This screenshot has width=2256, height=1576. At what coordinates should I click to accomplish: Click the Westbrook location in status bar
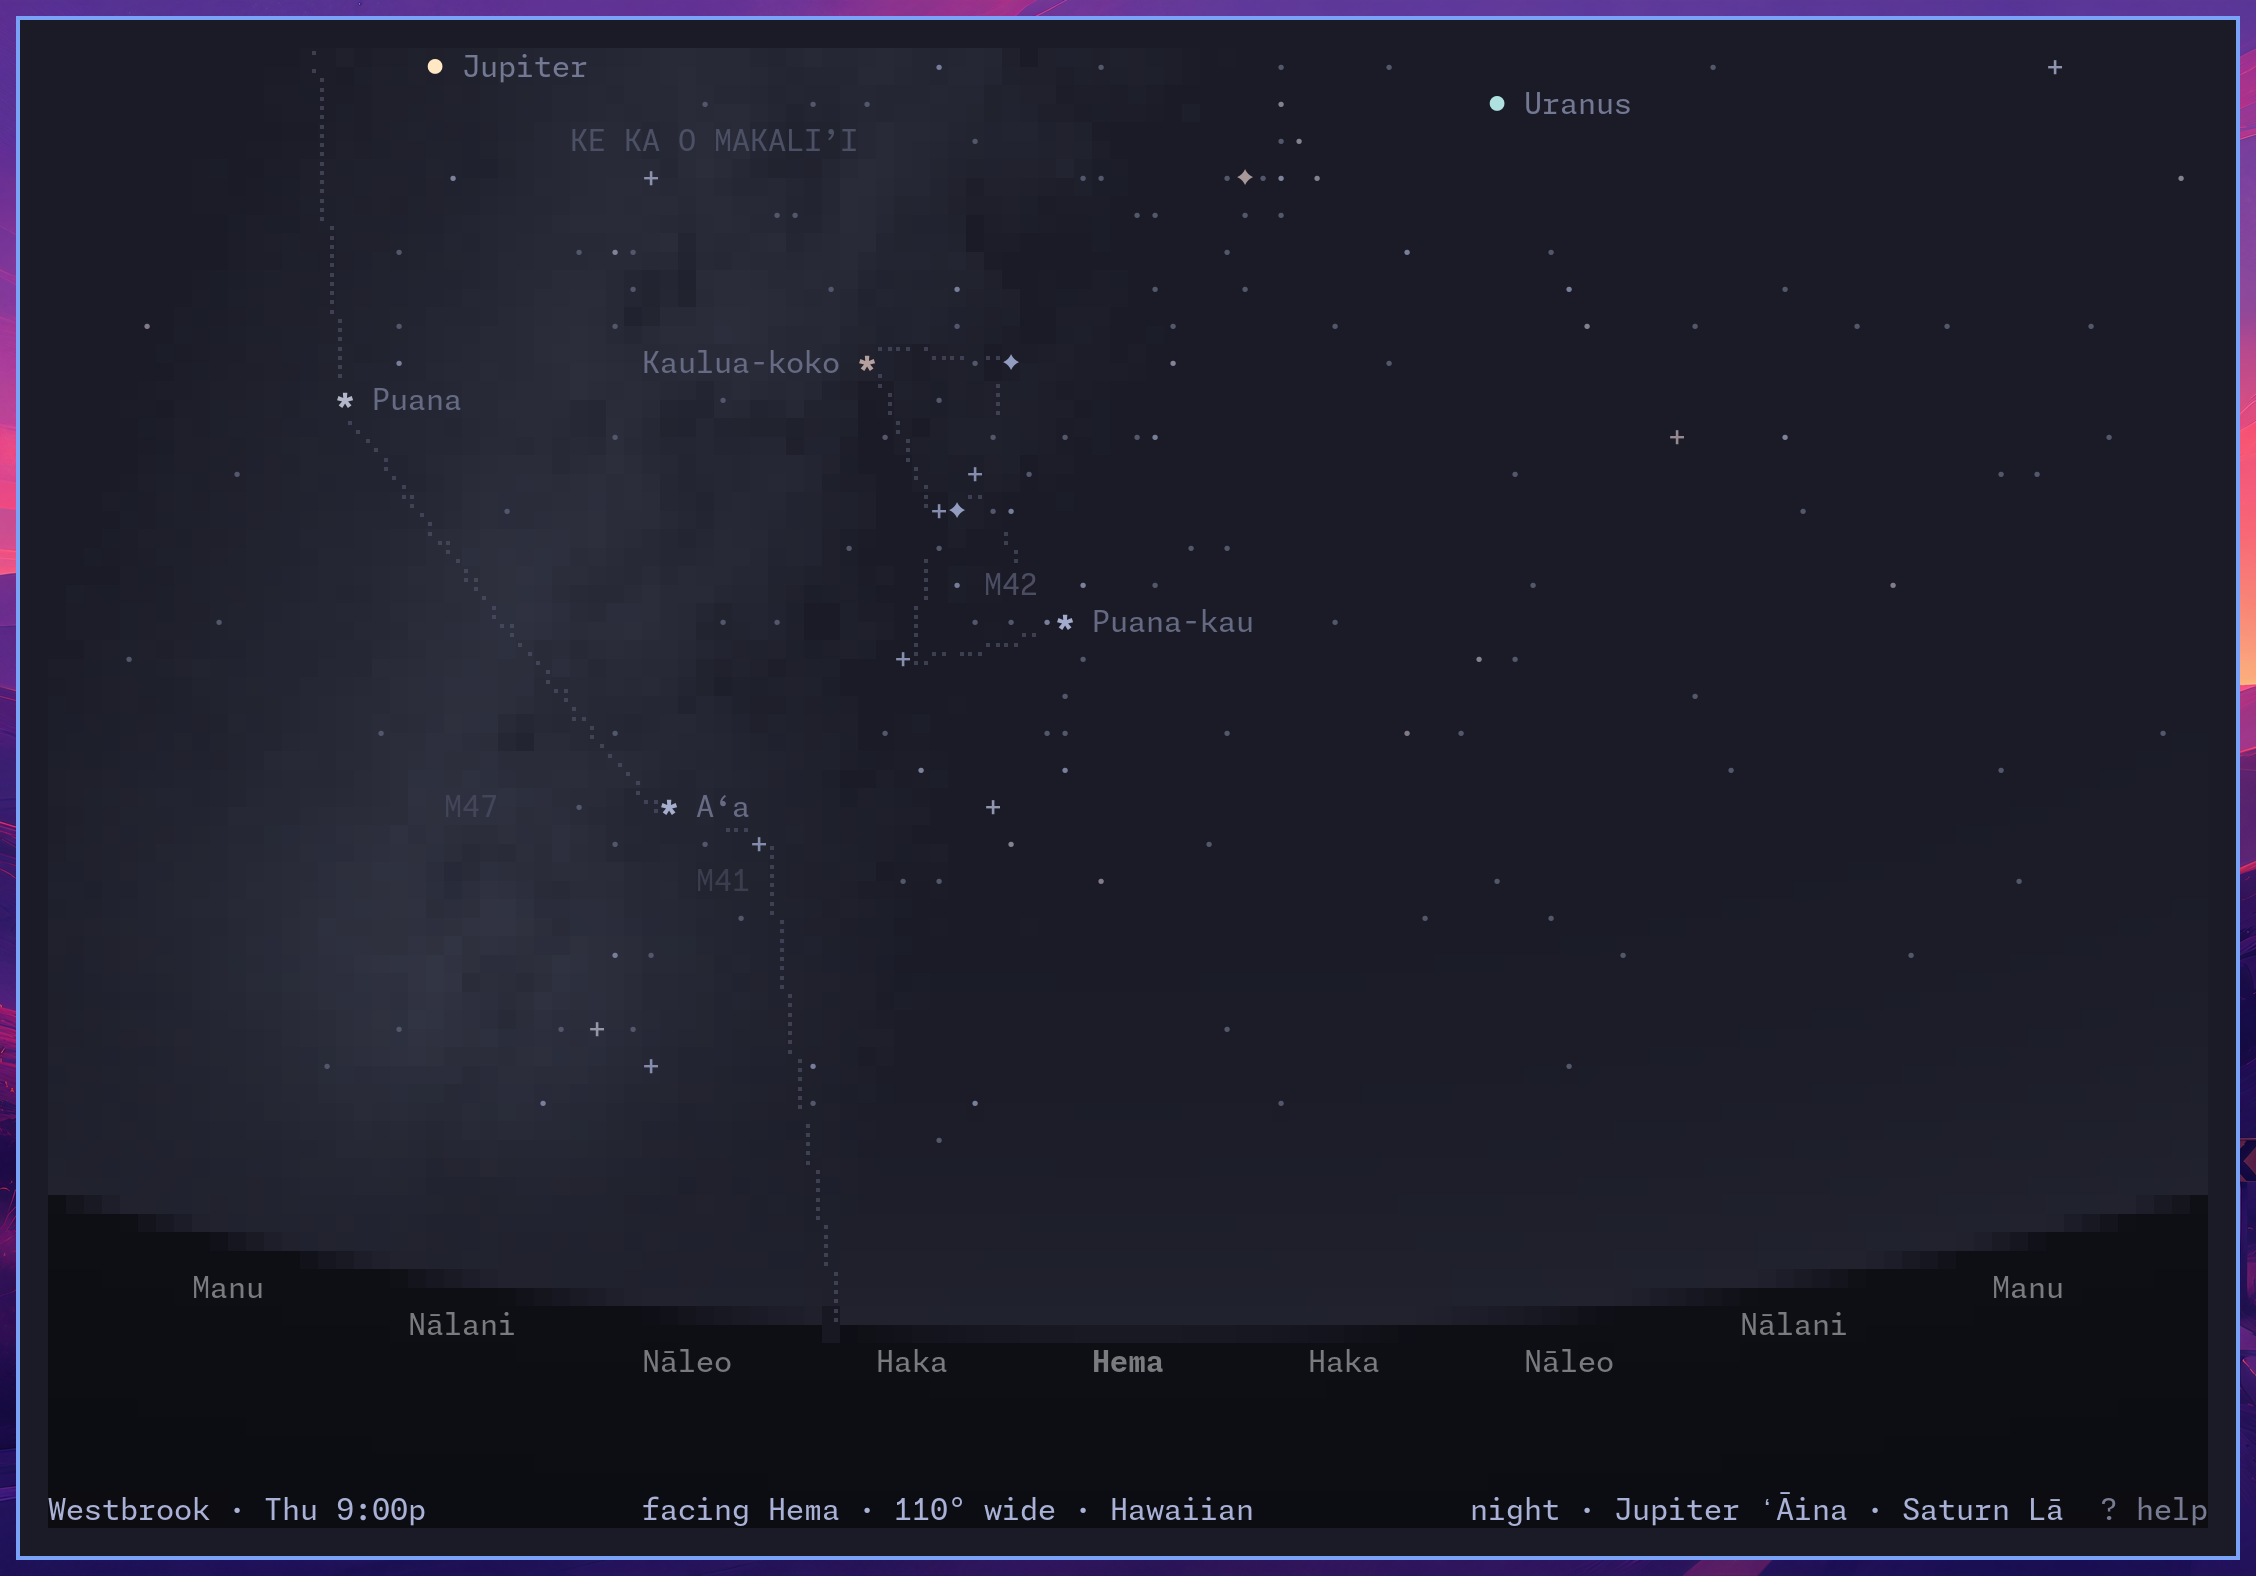(129, 1510)
